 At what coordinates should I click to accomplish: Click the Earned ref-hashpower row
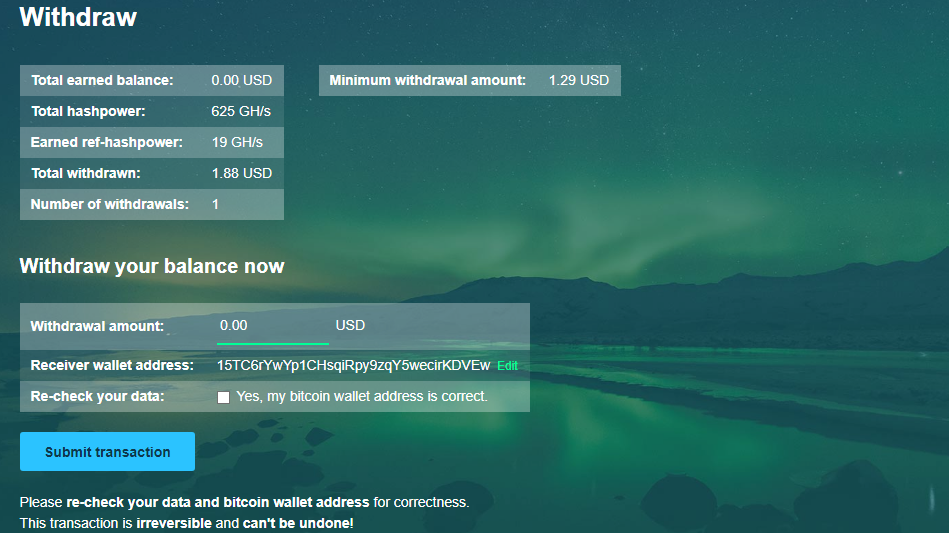152,142
